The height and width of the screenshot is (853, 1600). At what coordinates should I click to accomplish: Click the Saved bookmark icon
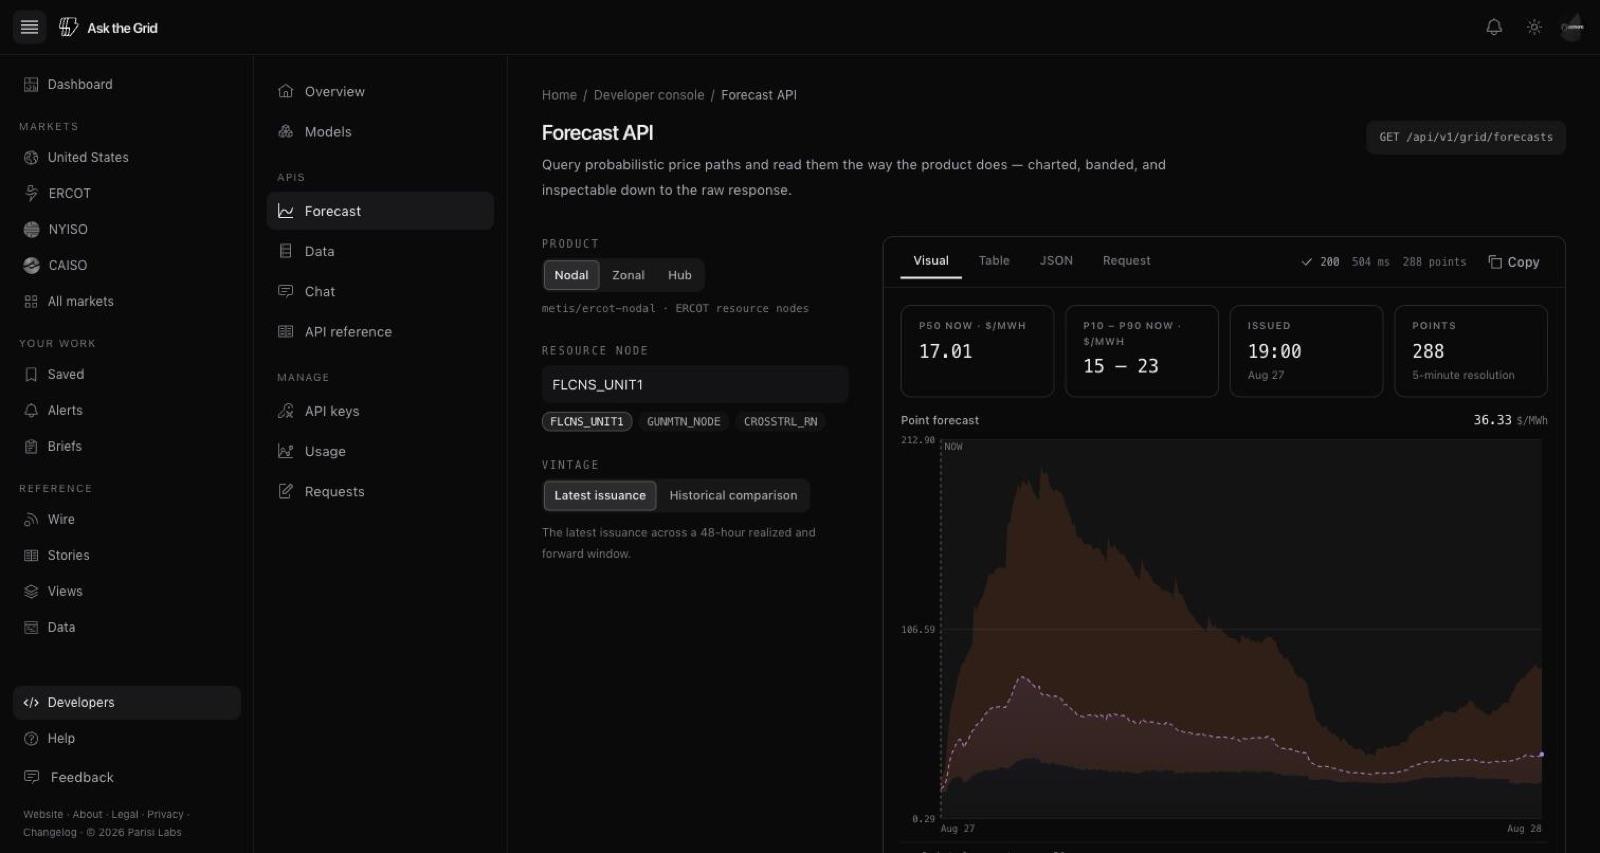tap(31, 375)
